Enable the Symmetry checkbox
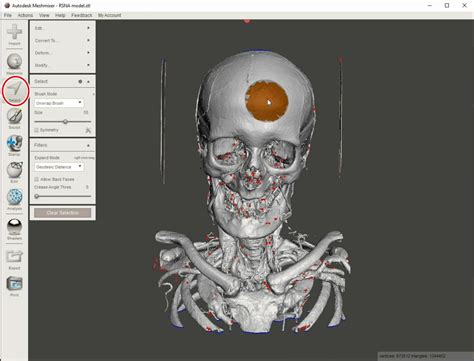 [x=37, y=130]
